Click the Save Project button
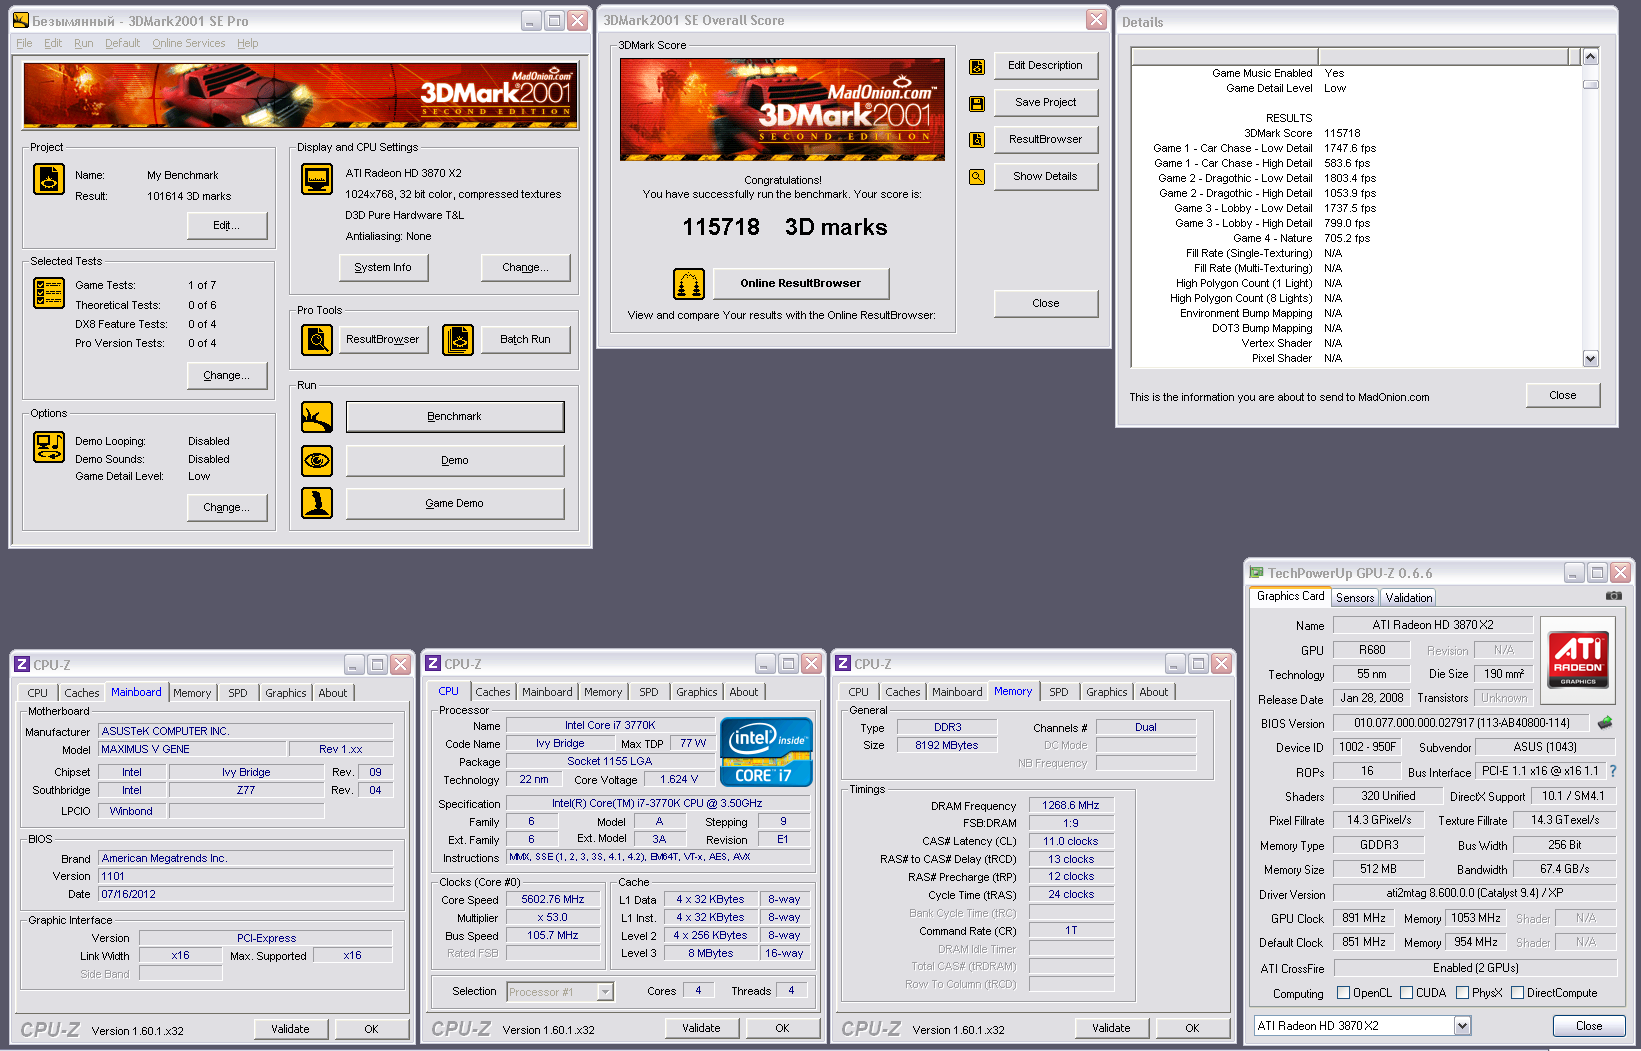1641x1051 pixels. point(1046,103)
